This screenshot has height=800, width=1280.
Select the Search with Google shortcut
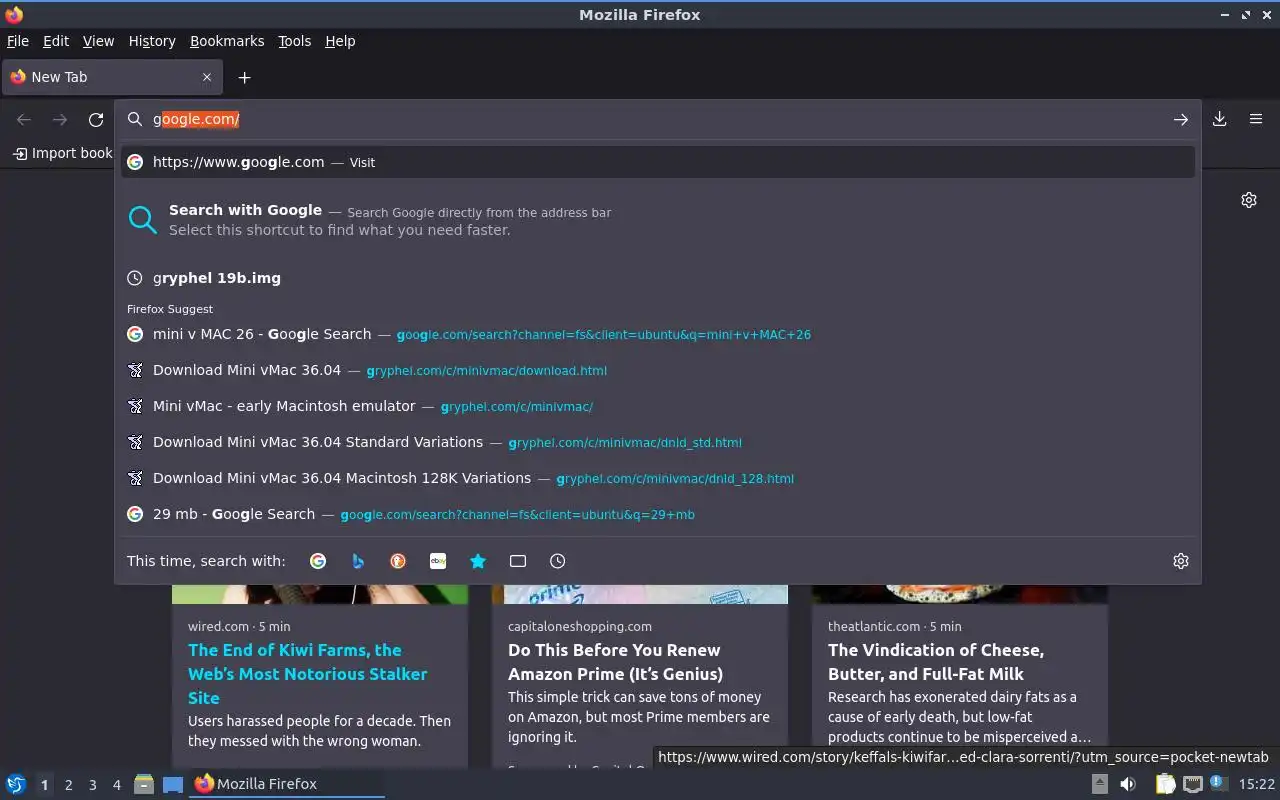pyautogui.click(x=658, y=220)
